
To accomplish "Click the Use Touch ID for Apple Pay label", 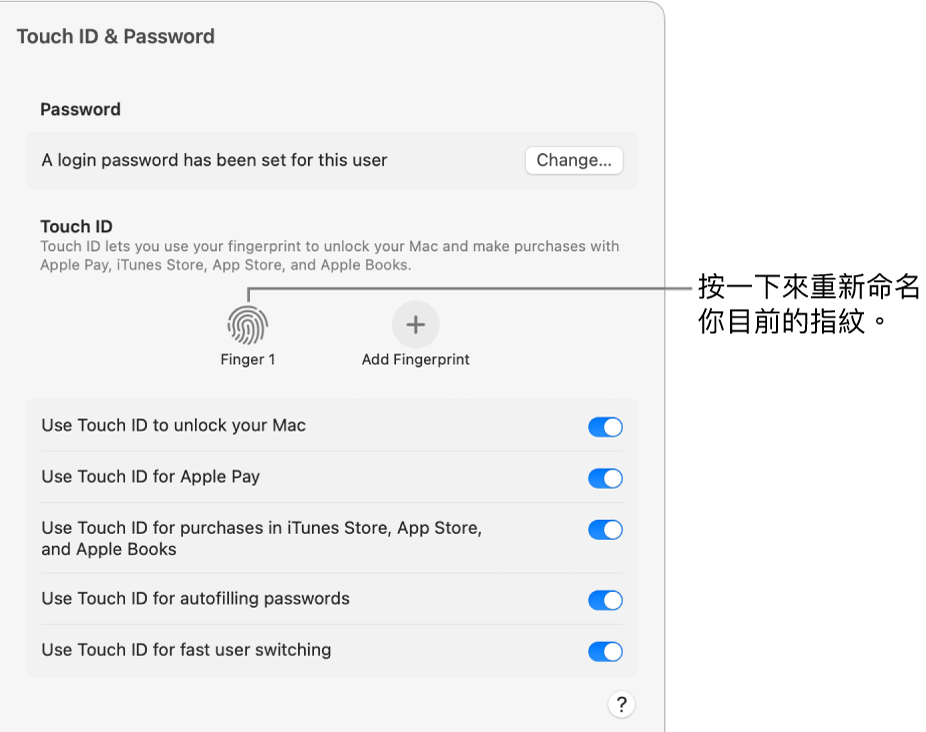I will pos(151,477).
